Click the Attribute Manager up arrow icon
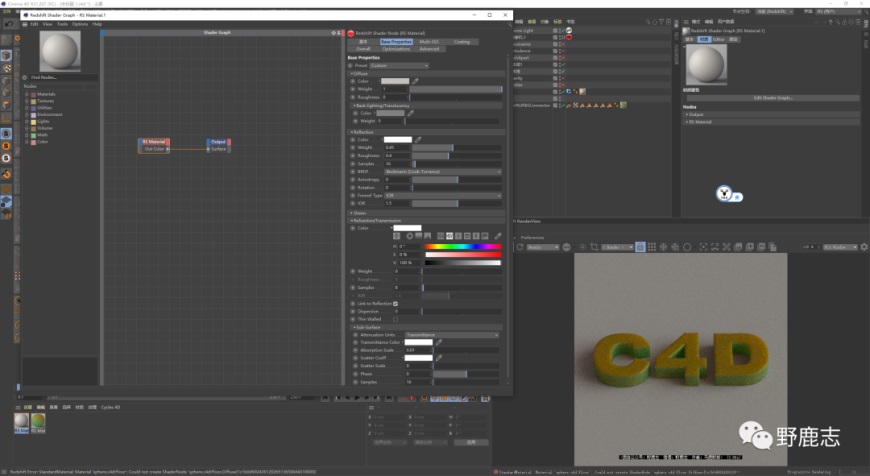 point(831,22)
